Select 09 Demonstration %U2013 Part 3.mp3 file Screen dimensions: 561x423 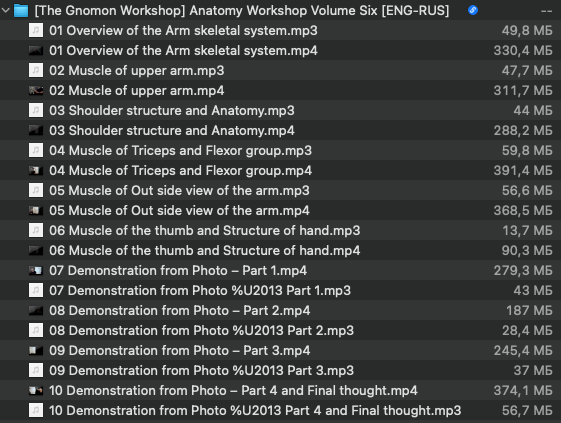280,370
